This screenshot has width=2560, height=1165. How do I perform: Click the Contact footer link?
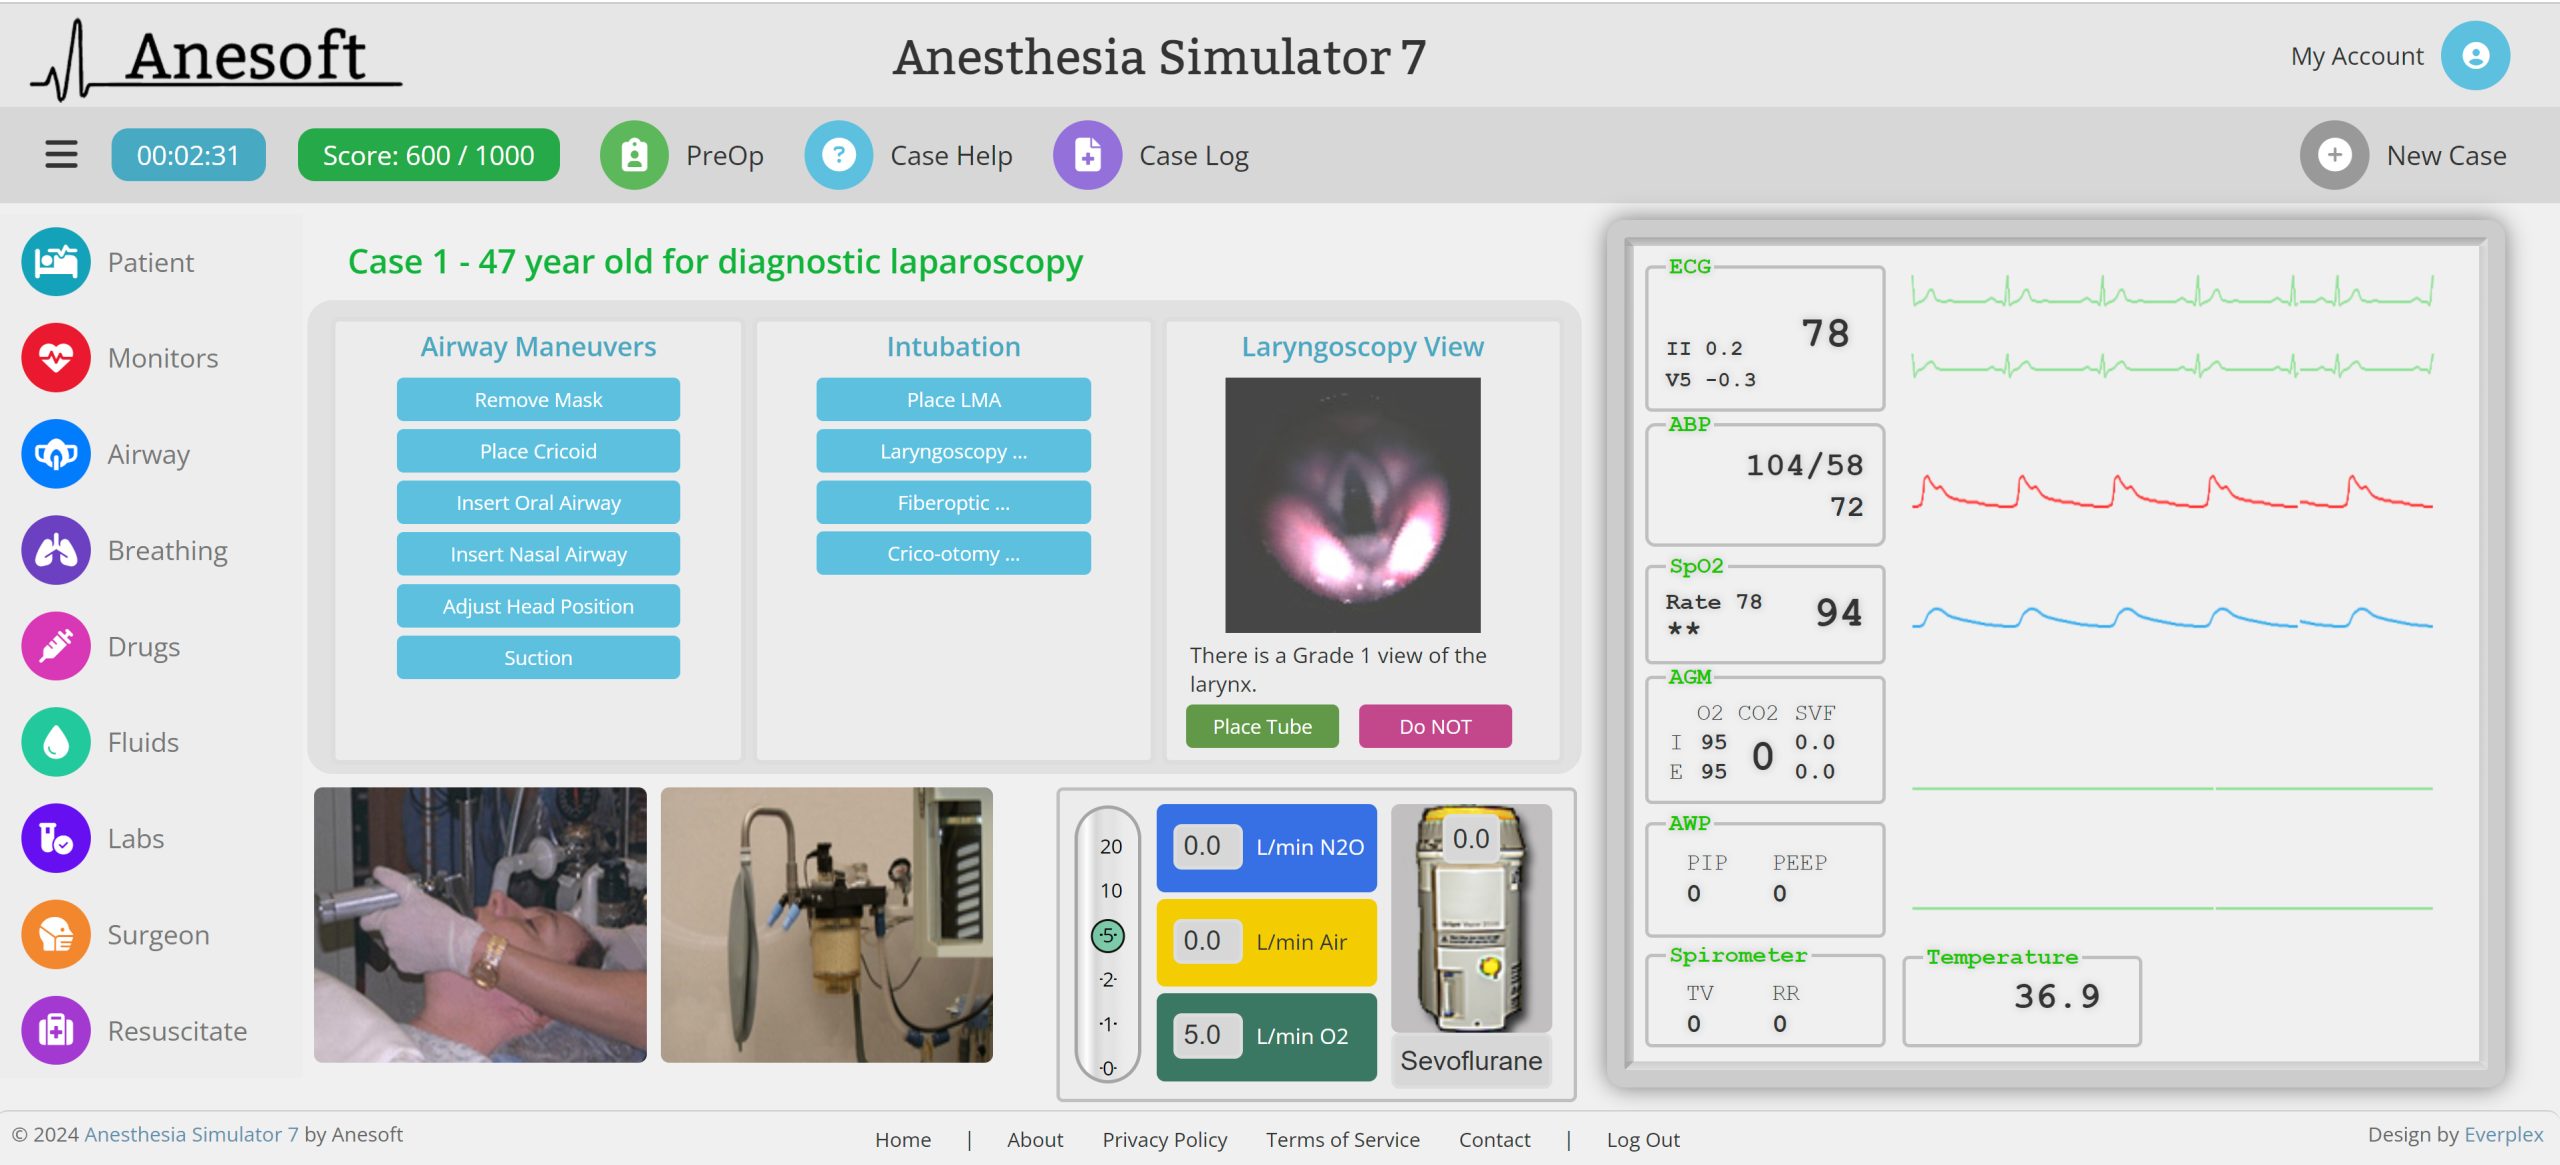click(1494, 1139)
